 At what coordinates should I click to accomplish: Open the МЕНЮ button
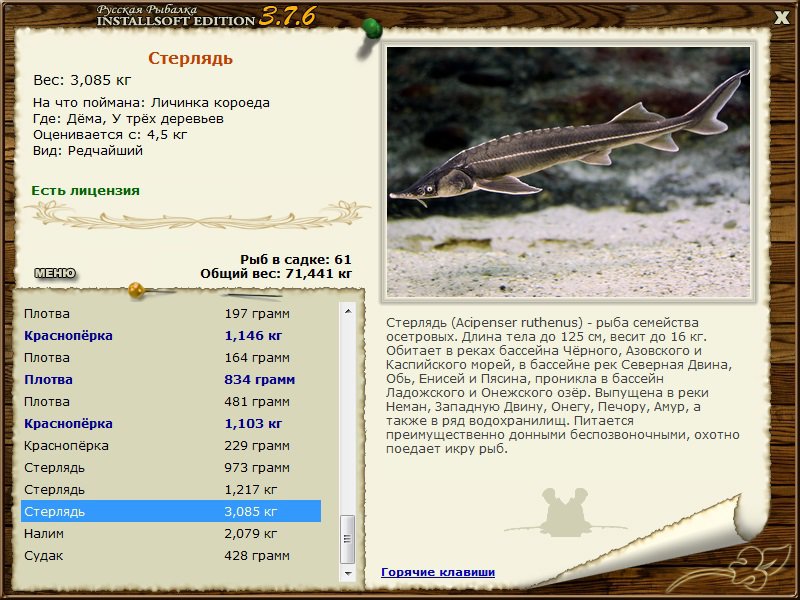click(55, 273)
